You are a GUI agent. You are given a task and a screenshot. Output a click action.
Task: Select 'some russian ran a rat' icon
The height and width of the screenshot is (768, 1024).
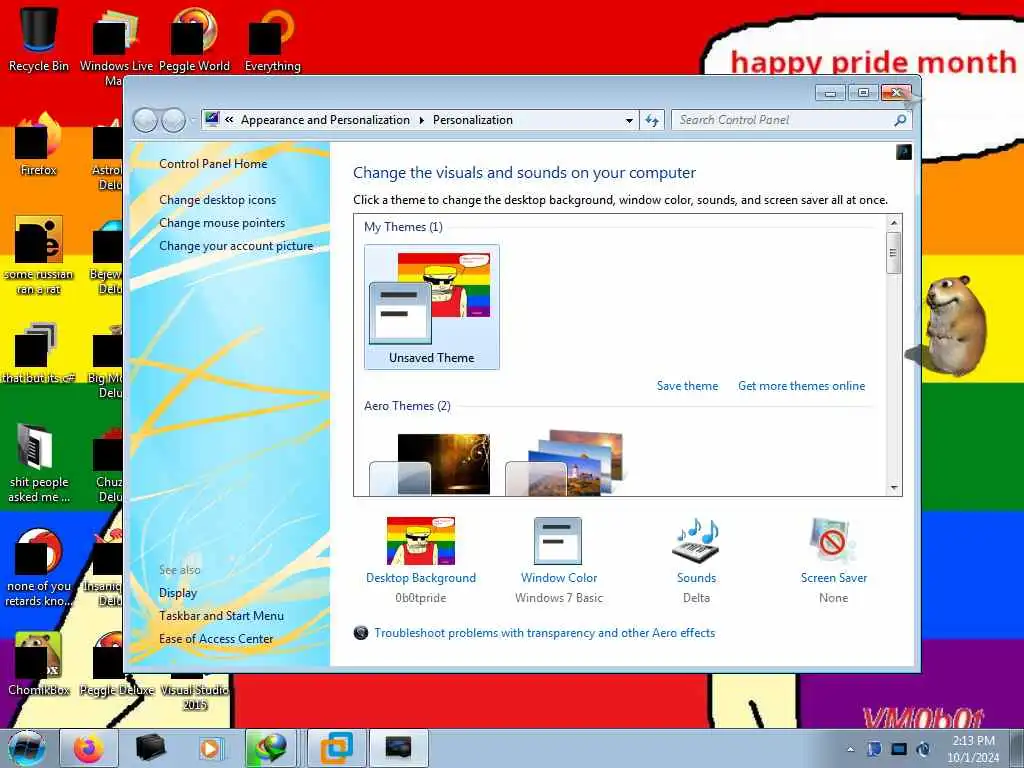click(39, 255)
